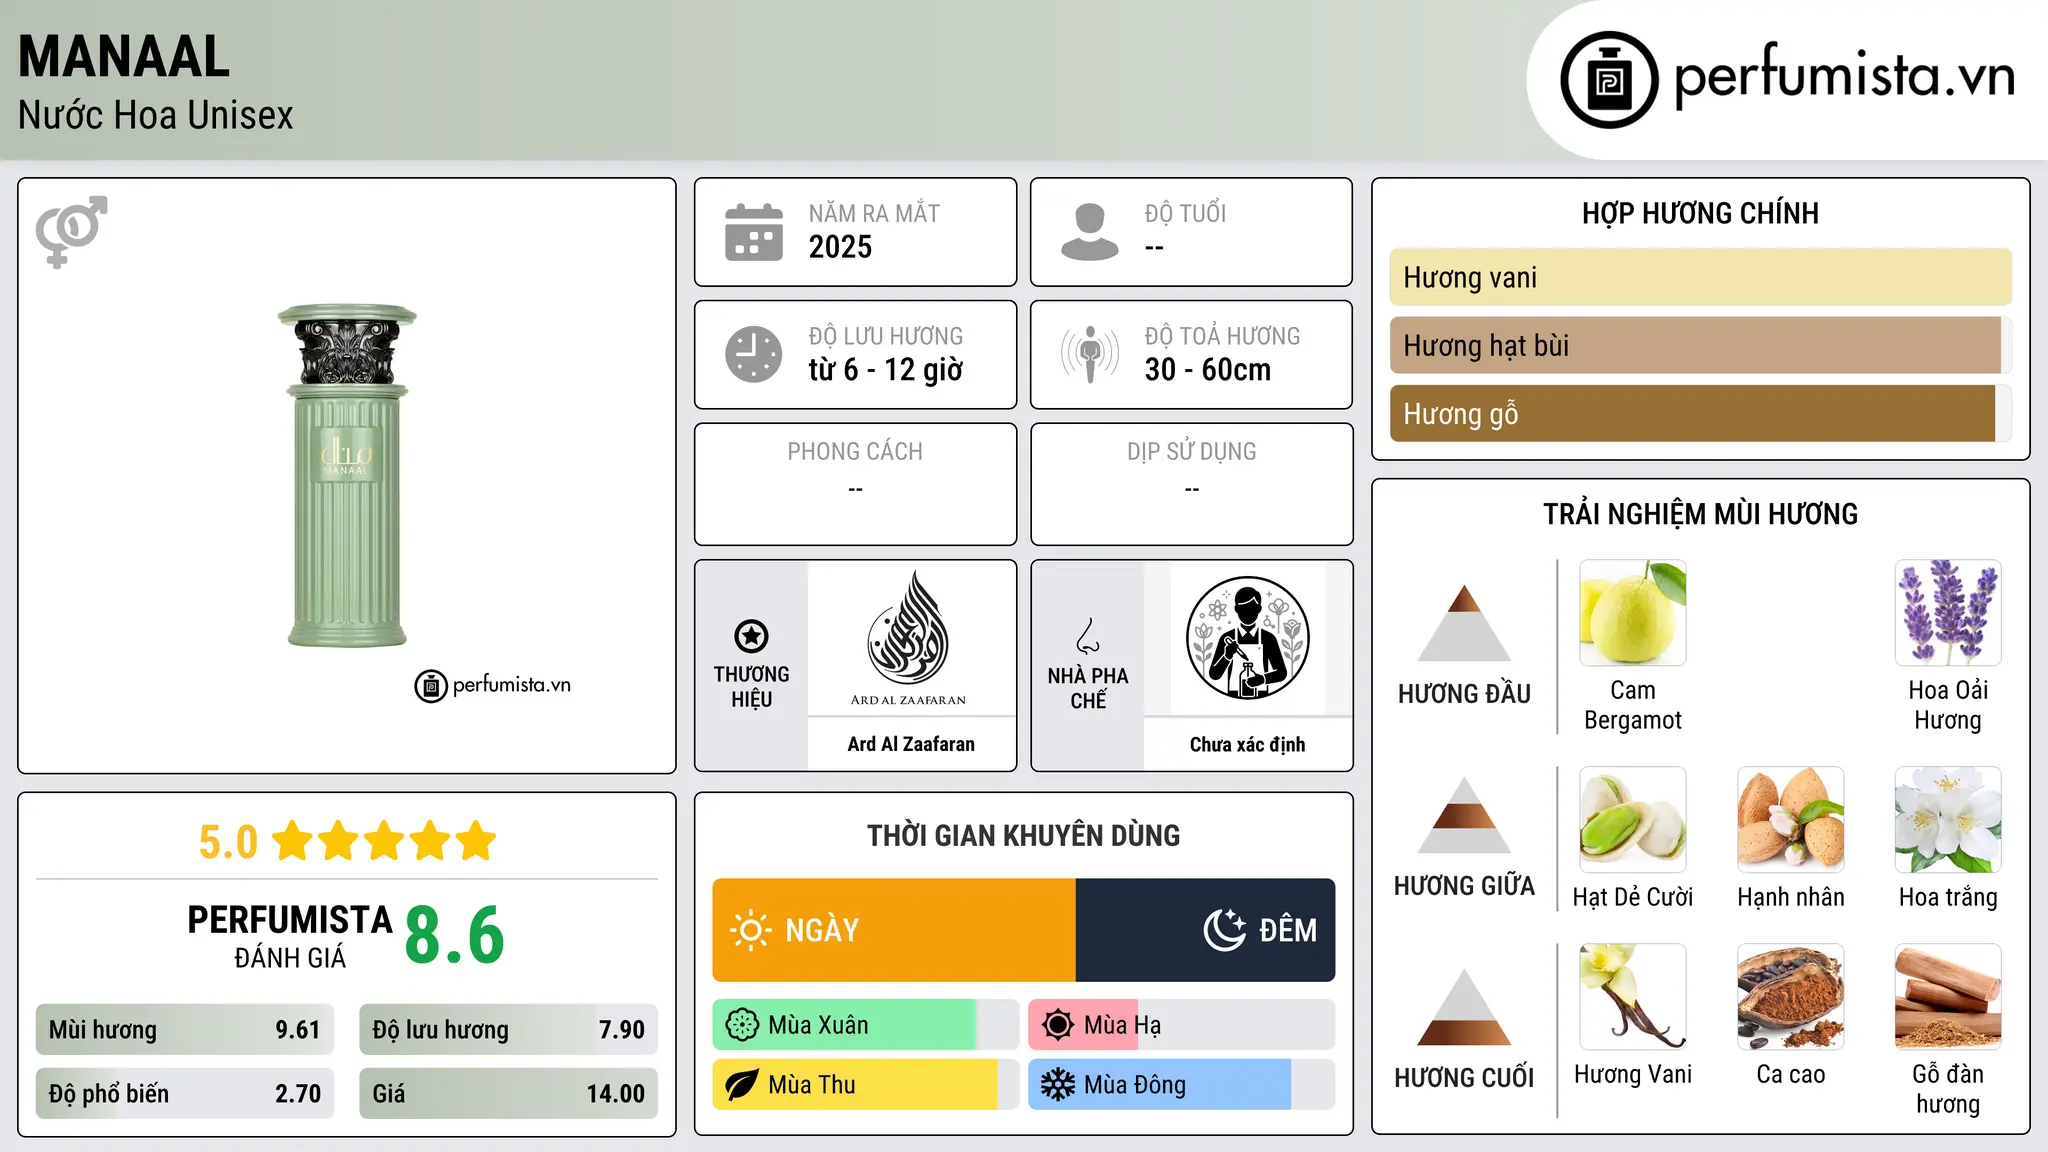
Task: Open the Ard Al Zaafaran brand name link
Action: click(x=911, y=744)
